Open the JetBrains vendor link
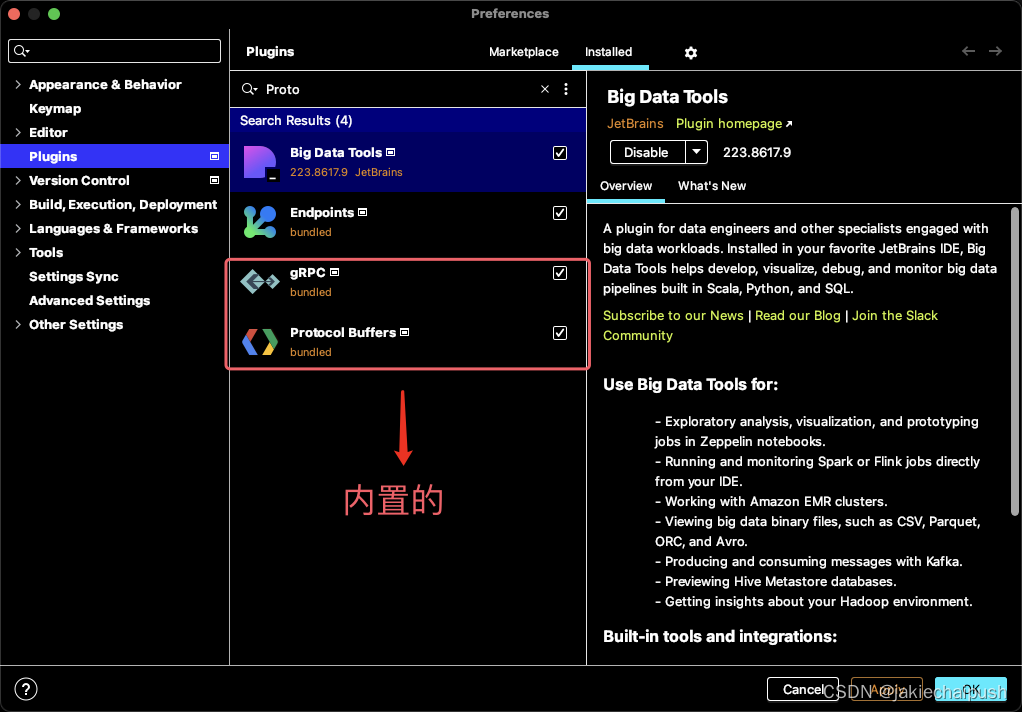 (x=635, y=124)
